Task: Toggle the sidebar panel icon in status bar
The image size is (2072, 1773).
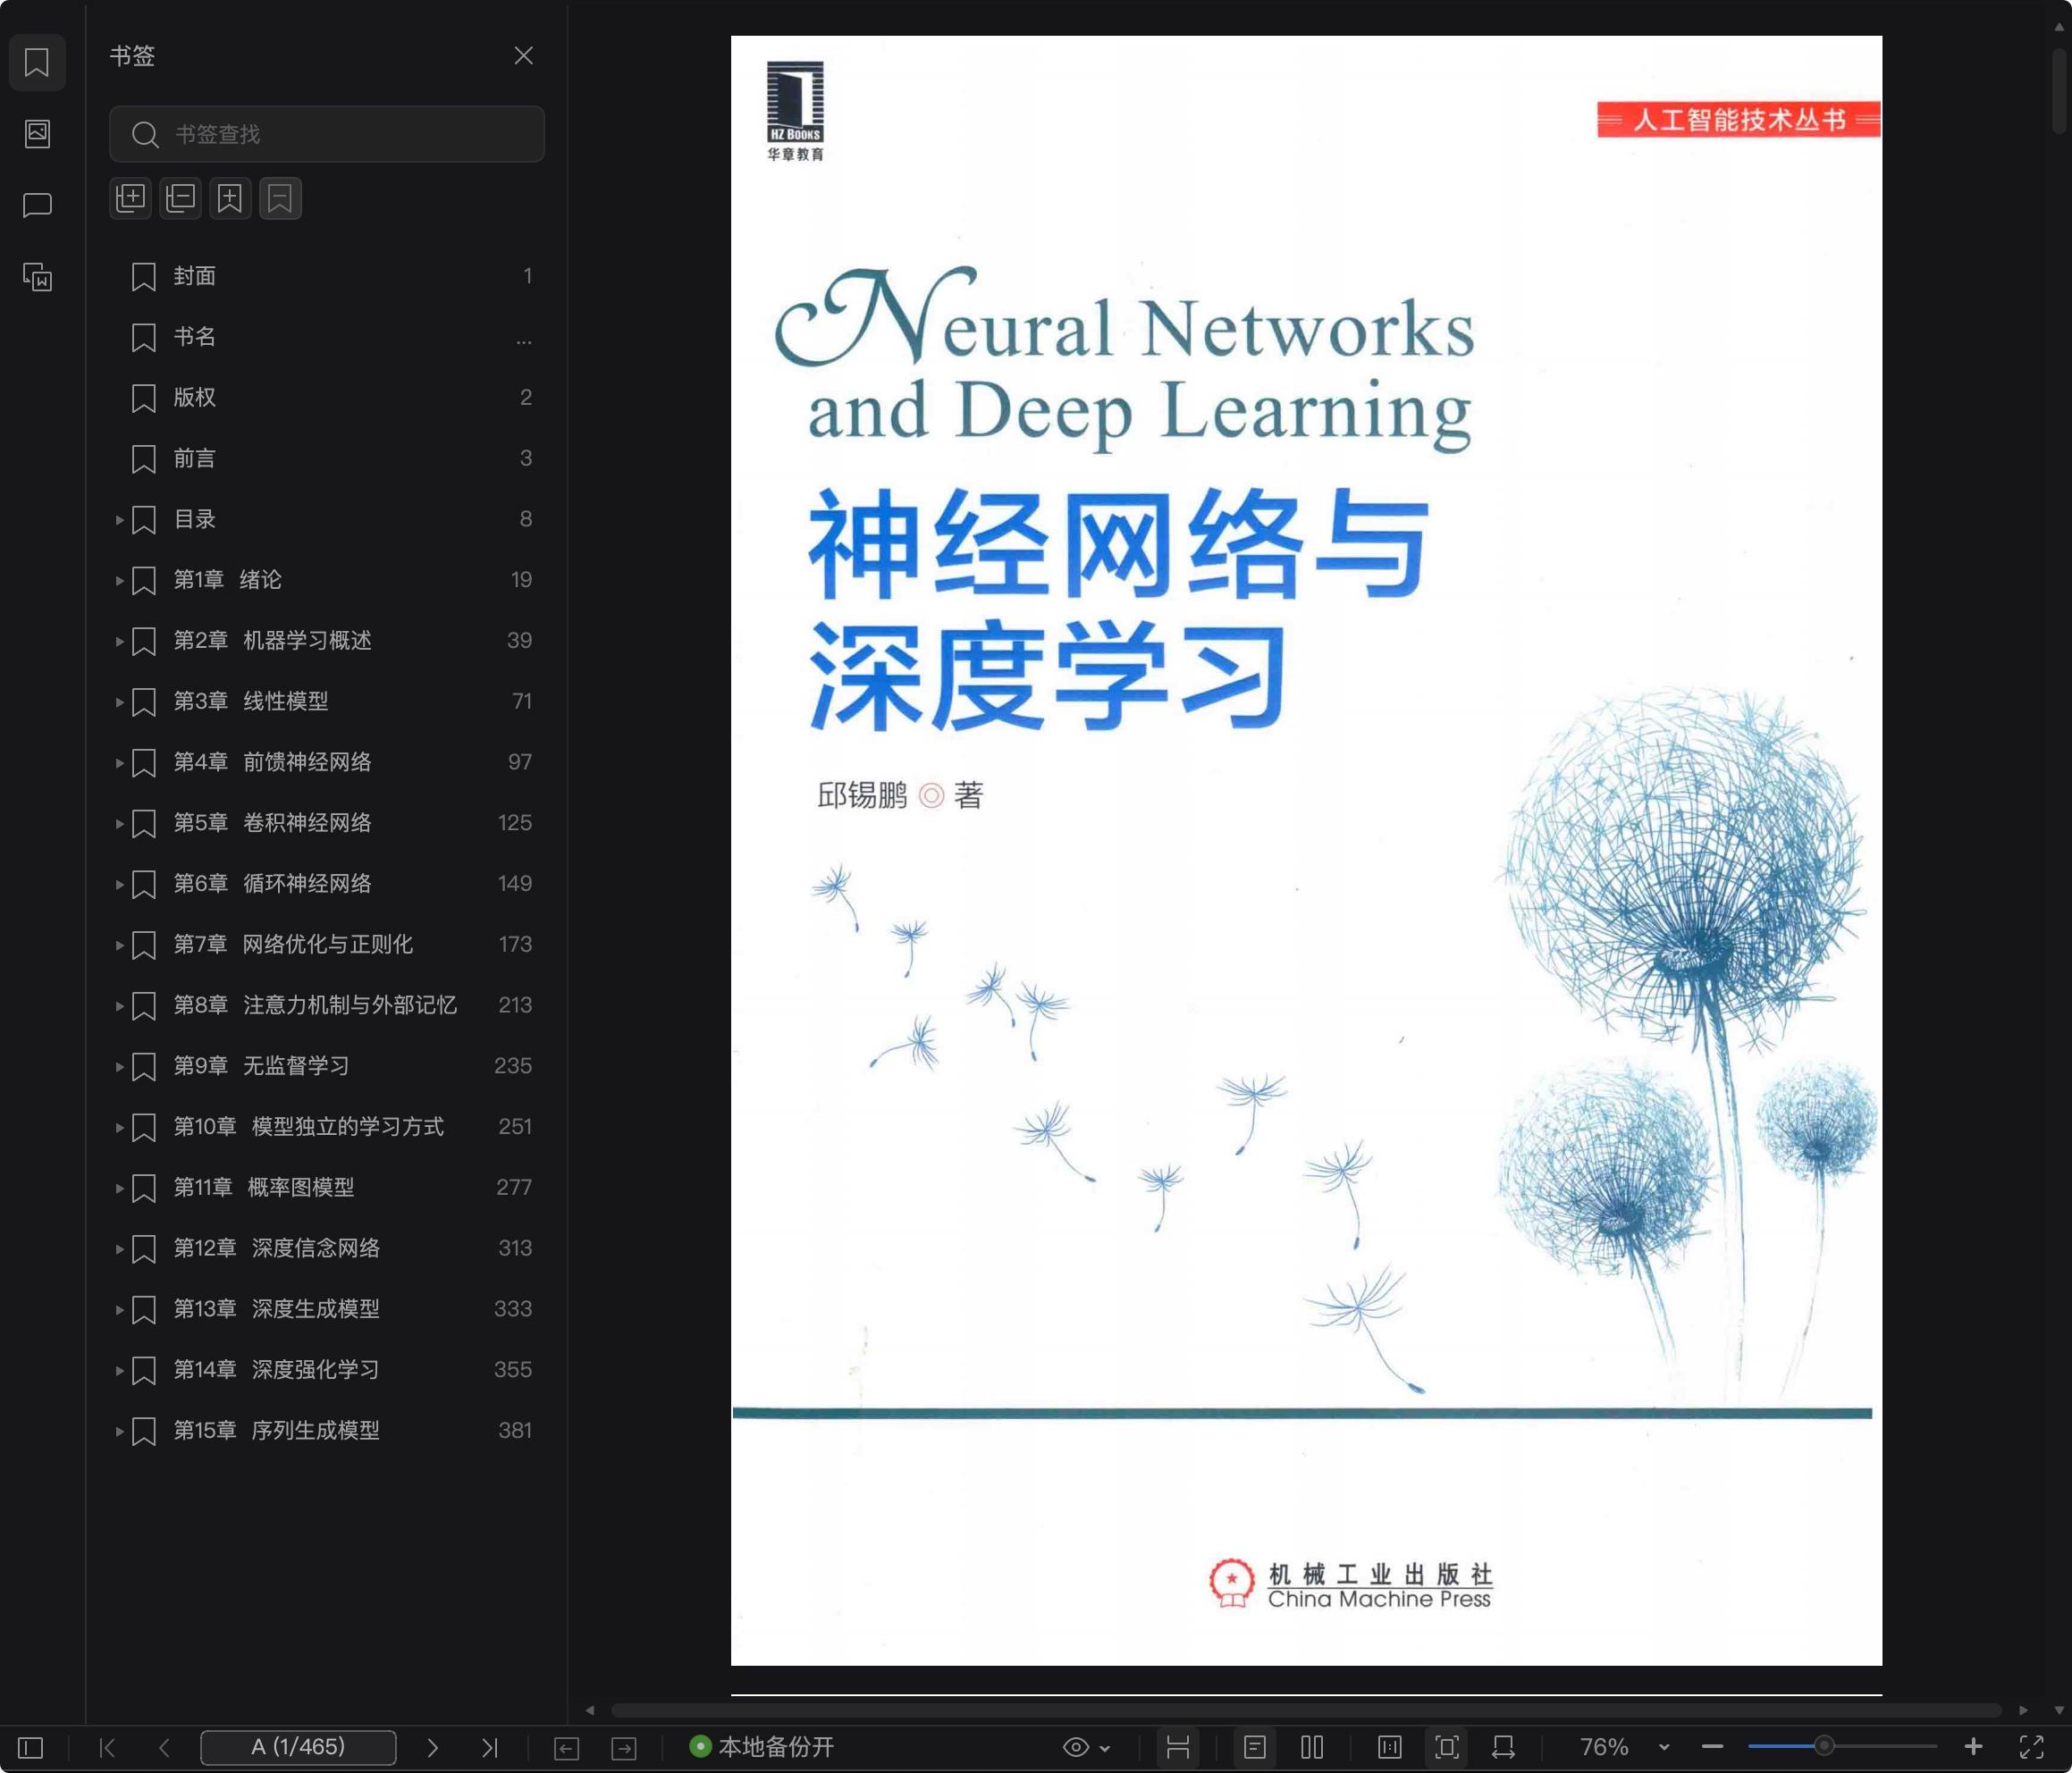Action: click(31, 1747)
